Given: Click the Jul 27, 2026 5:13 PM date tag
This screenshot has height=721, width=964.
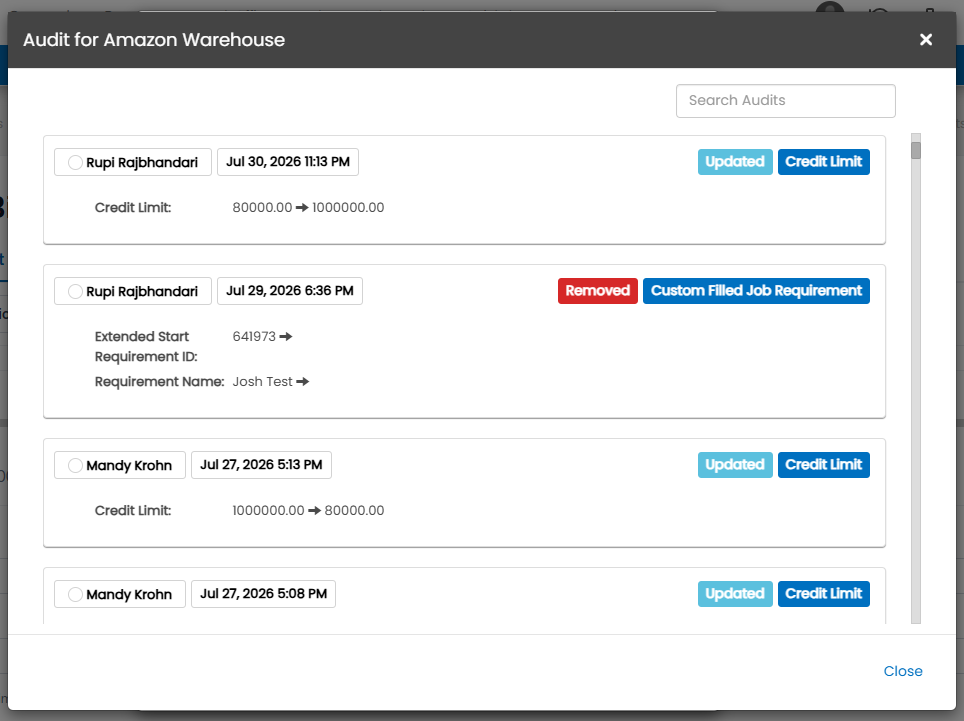Looking at the screenshot, I should [261, 465].
